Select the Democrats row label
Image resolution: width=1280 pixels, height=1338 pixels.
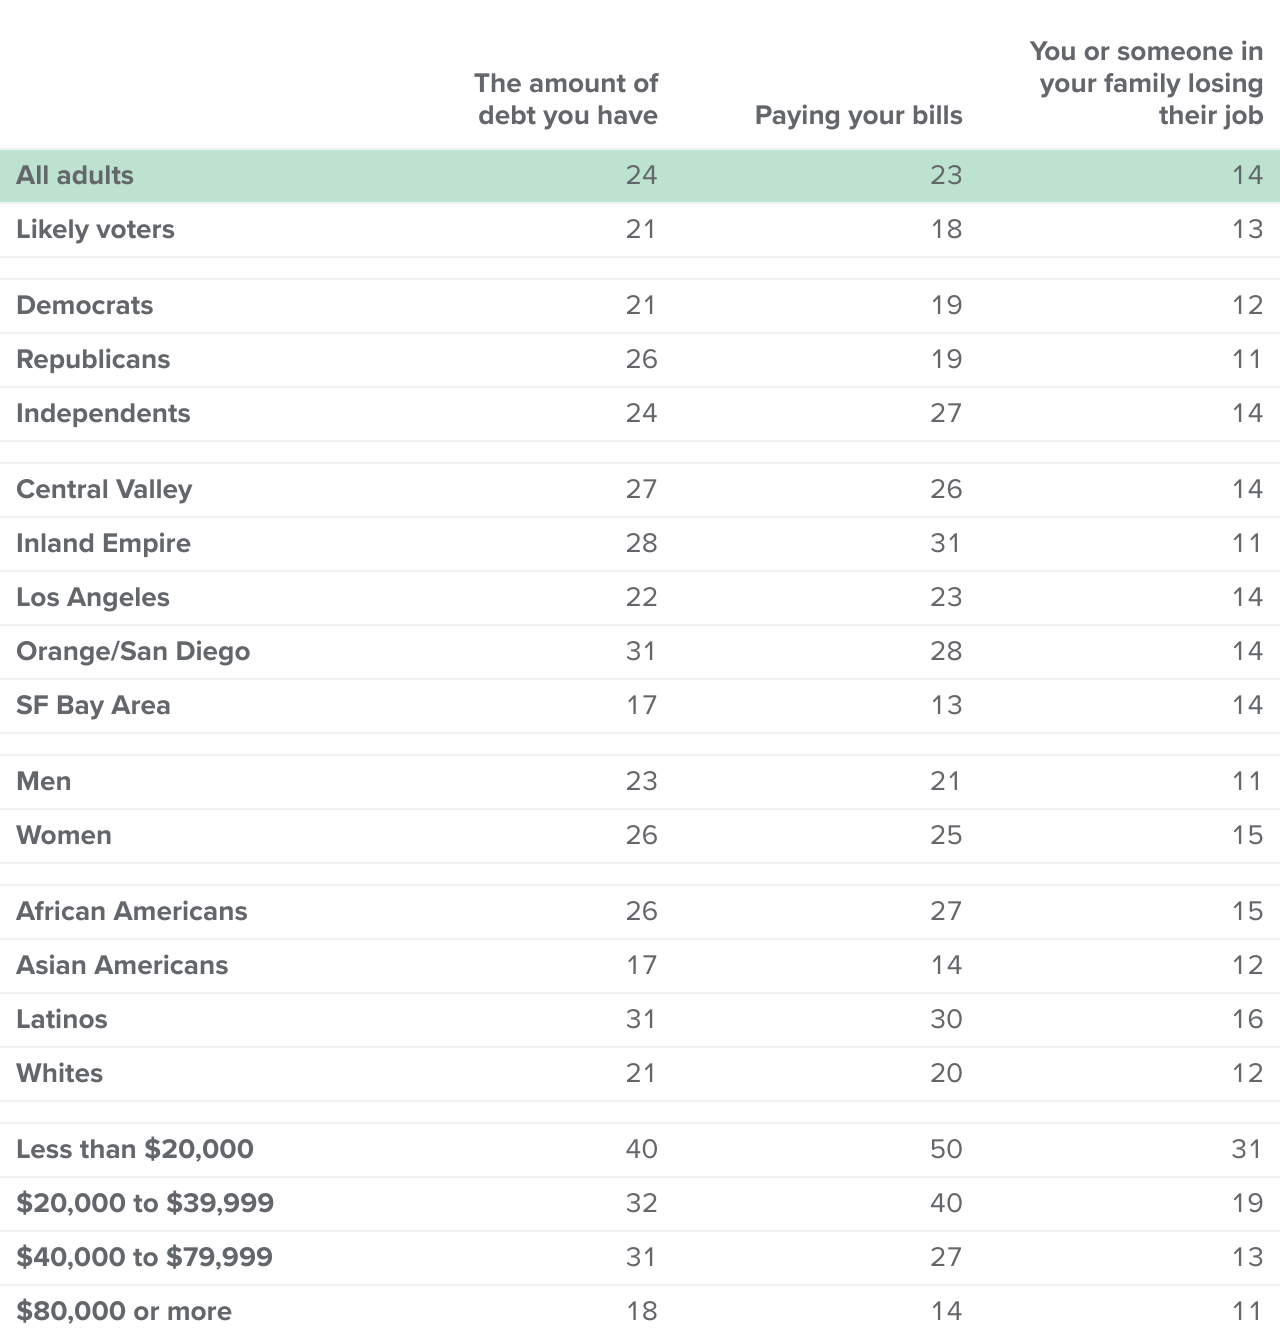85,305
